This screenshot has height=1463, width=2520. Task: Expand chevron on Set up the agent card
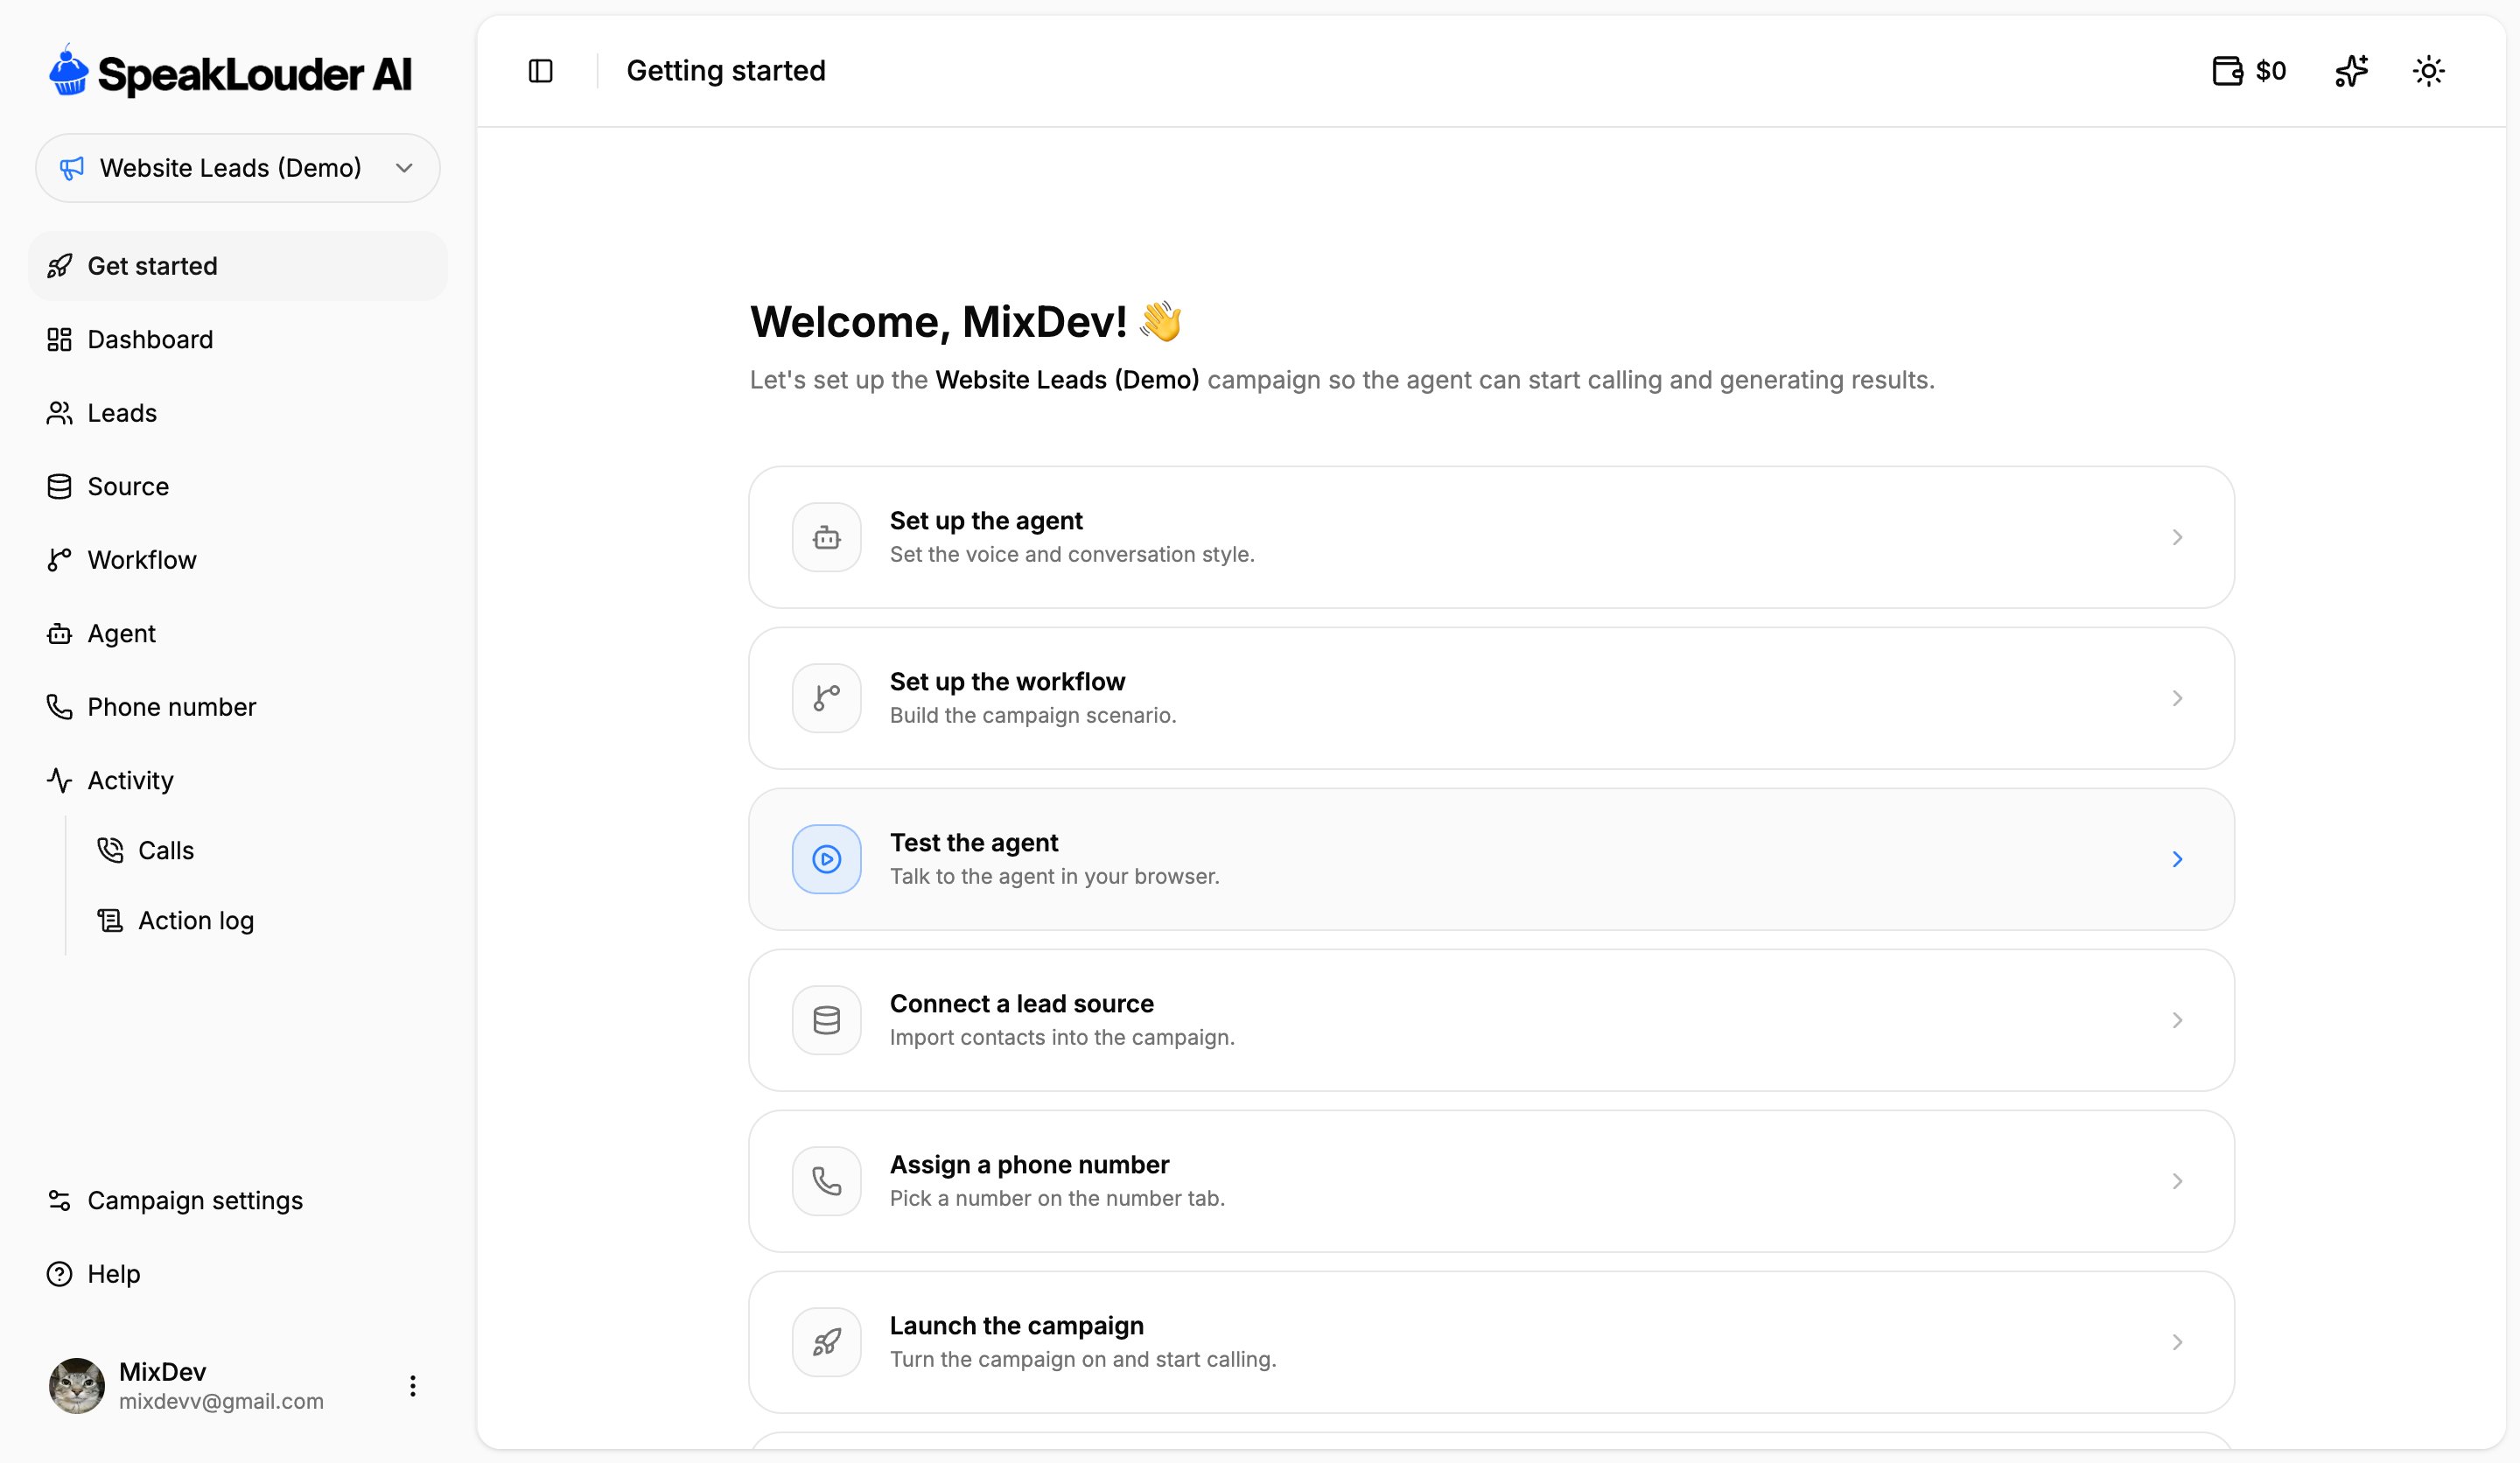2177,537
